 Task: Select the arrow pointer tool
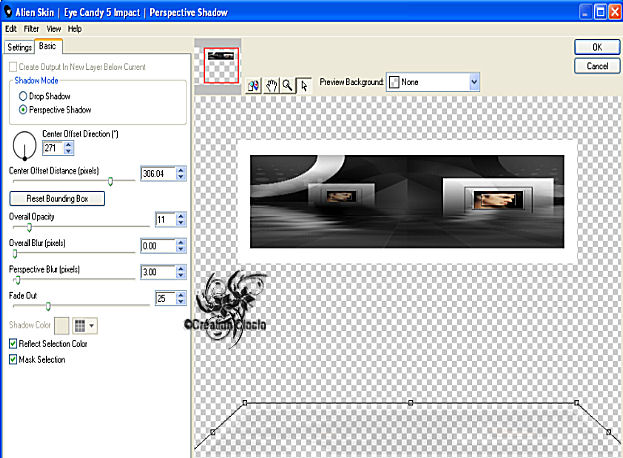[x=304, y=85]
